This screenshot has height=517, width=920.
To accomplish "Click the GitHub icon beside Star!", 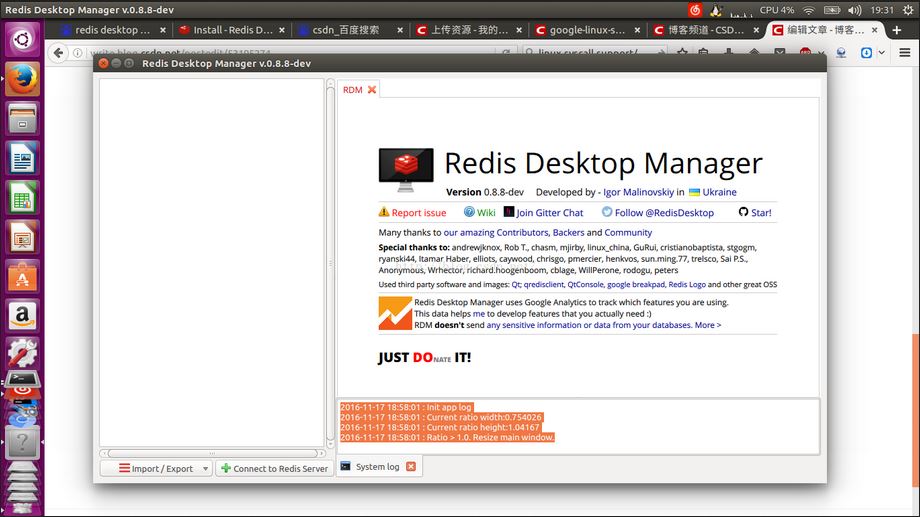I will pyautogui.click(x=743, y=212).
